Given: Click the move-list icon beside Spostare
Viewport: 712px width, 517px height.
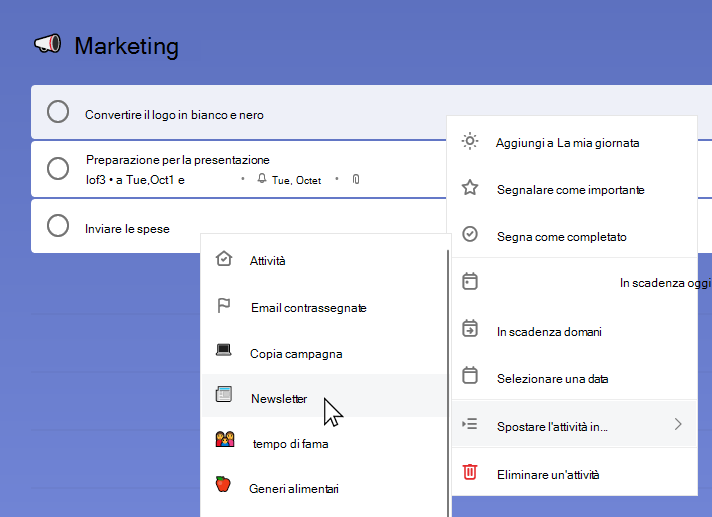Looking at the screenshot, I should point(470,424).
